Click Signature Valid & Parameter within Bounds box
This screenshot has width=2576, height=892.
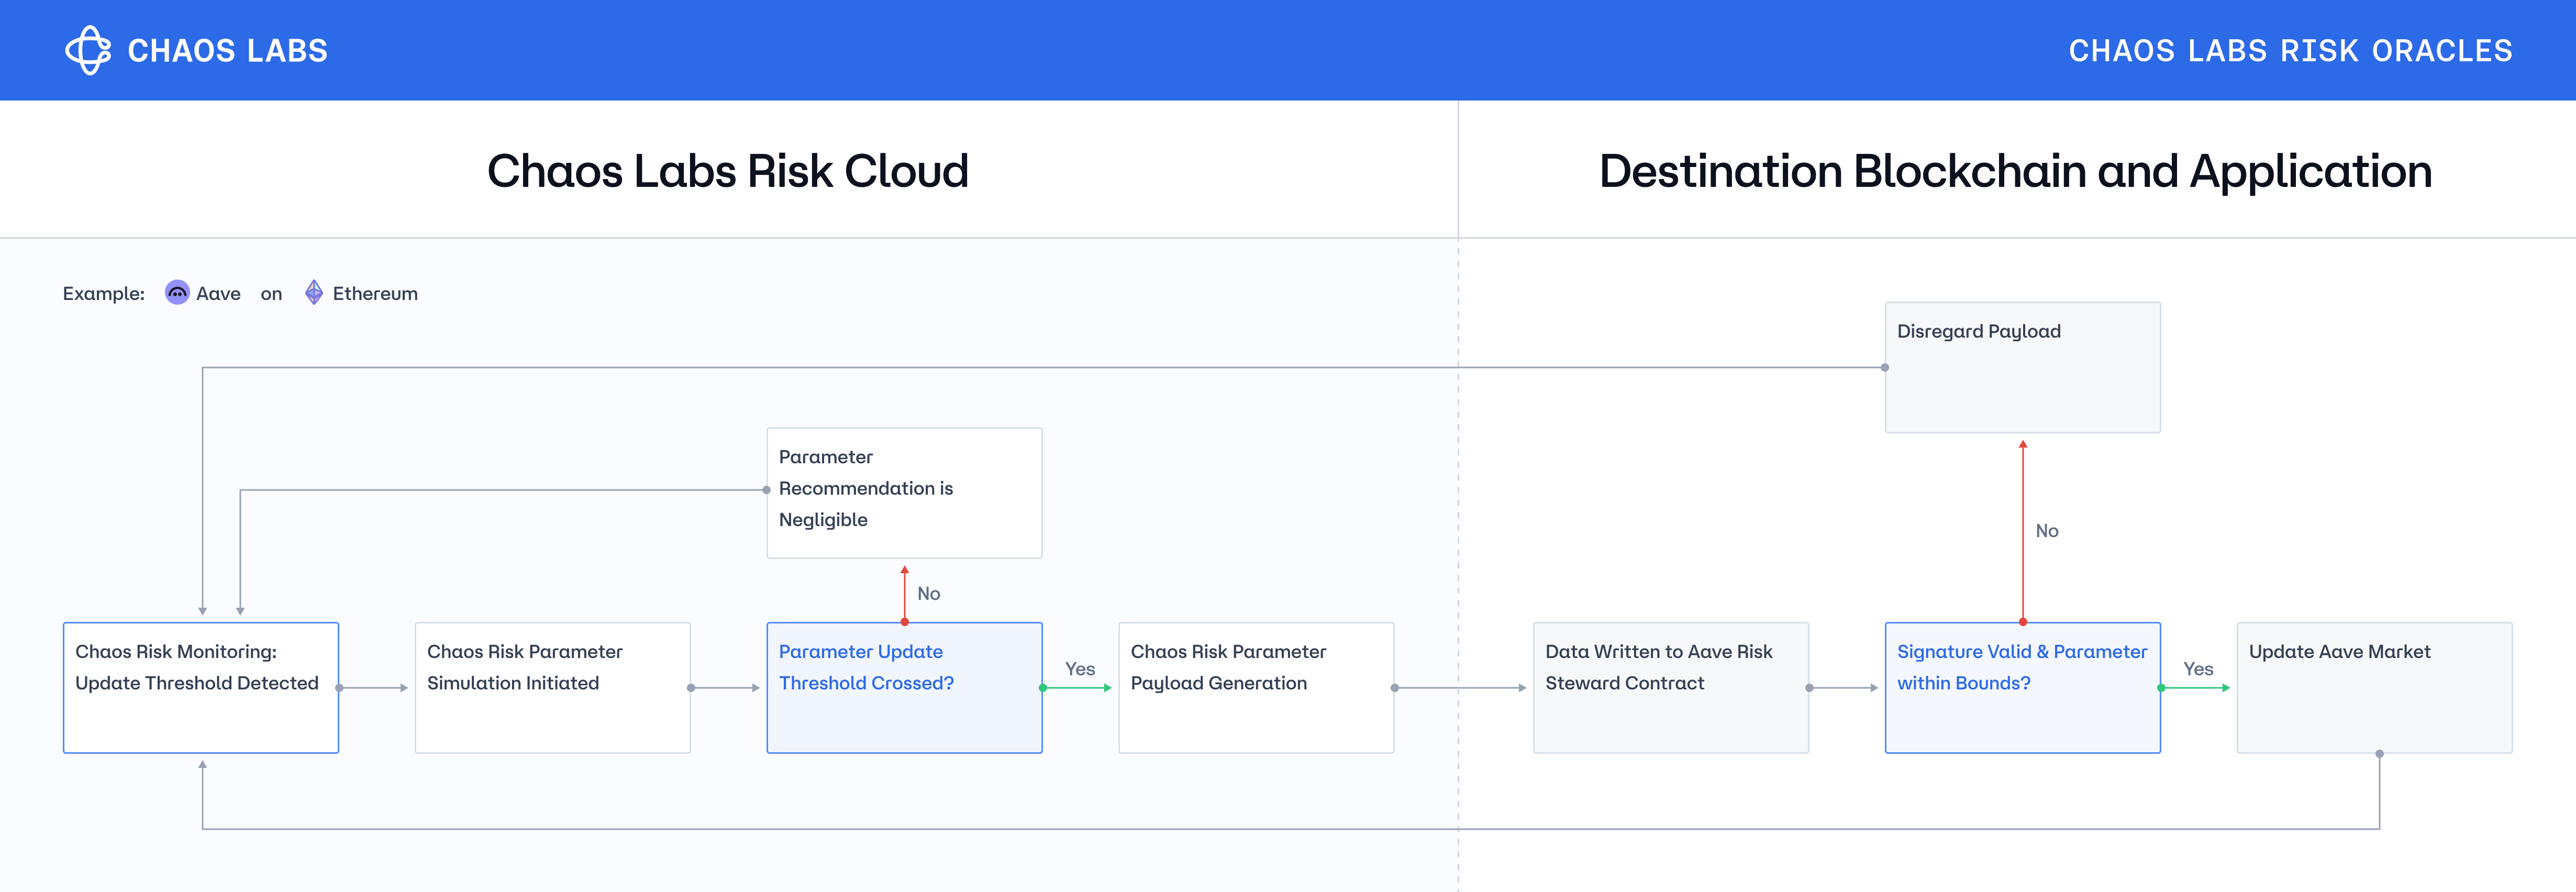tap(2023, 688)
